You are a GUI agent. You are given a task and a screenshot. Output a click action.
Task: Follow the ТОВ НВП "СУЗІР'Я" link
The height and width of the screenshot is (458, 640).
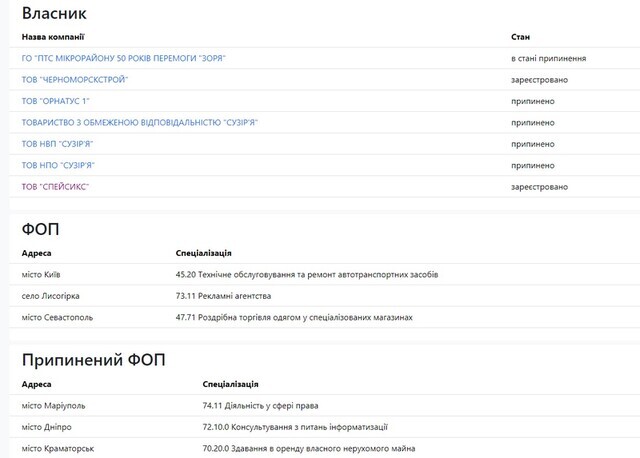tap(64, 144)
